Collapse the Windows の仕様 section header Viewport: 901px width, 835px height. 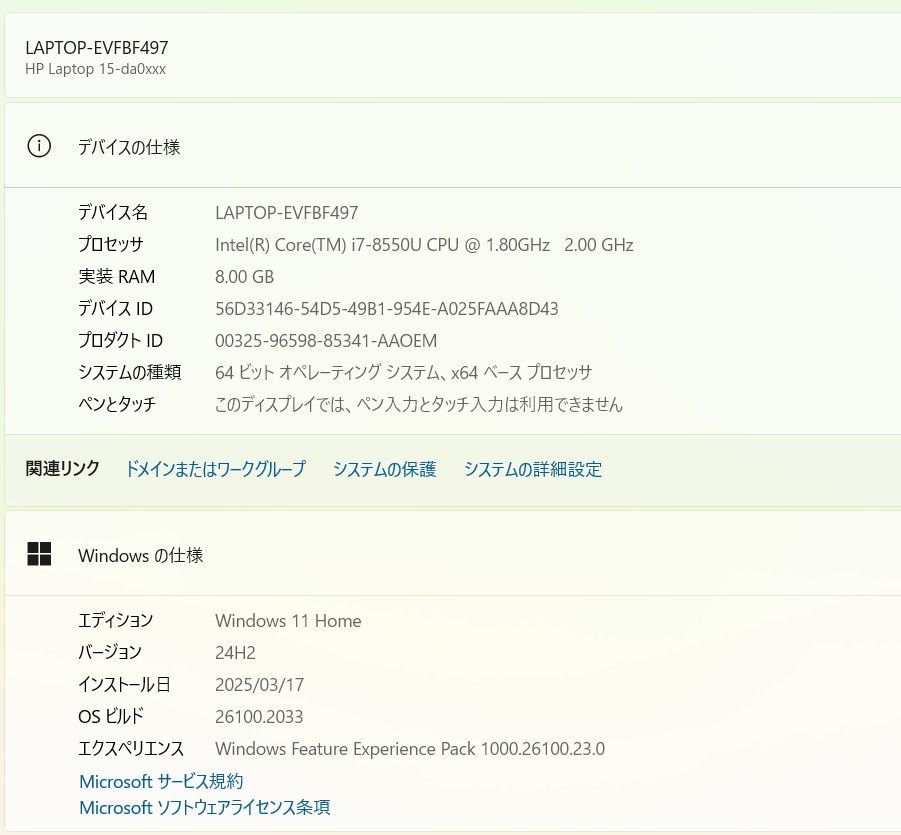tap(453, 554)
